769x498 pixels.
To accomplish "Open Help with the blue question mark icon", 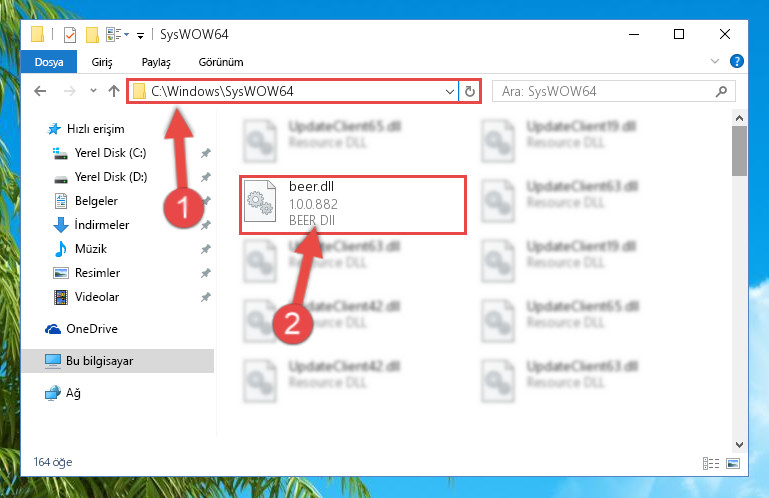I will 736,61.
